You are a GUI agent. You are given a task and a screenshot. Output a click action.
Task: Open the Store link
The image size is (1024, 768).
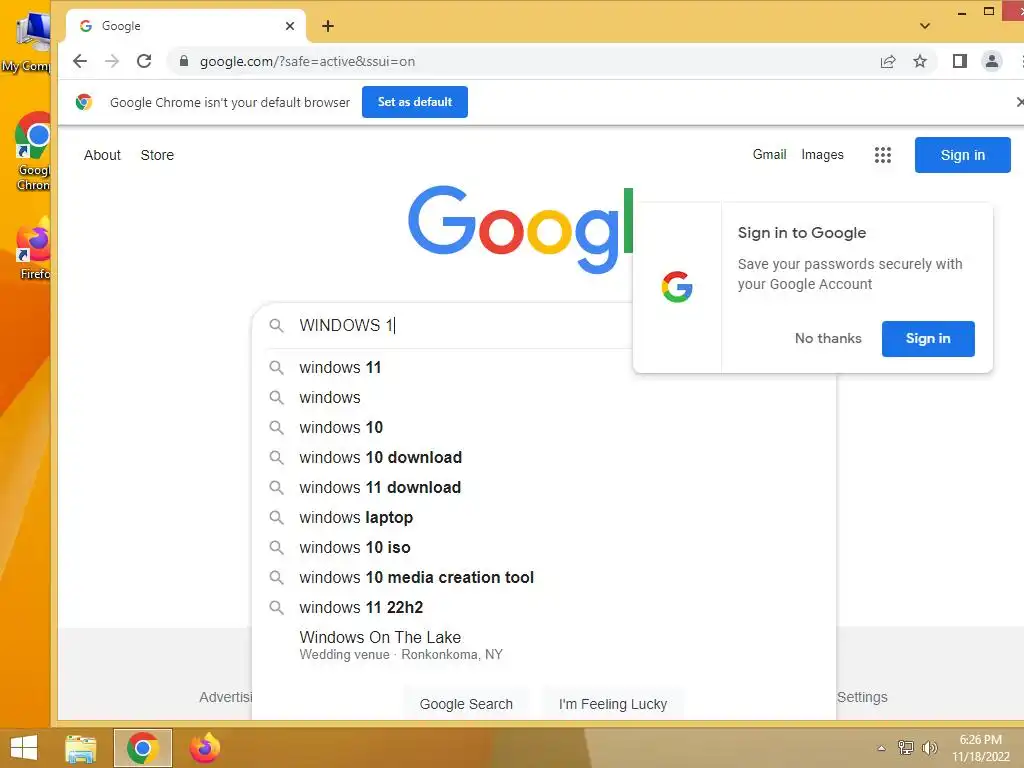pos(157,155)
